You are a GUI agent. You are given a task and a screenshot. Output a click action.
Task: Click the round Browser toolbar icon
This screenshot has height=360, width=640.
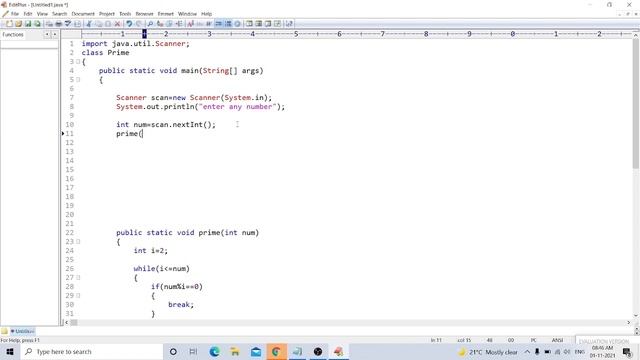click(238, 24)
